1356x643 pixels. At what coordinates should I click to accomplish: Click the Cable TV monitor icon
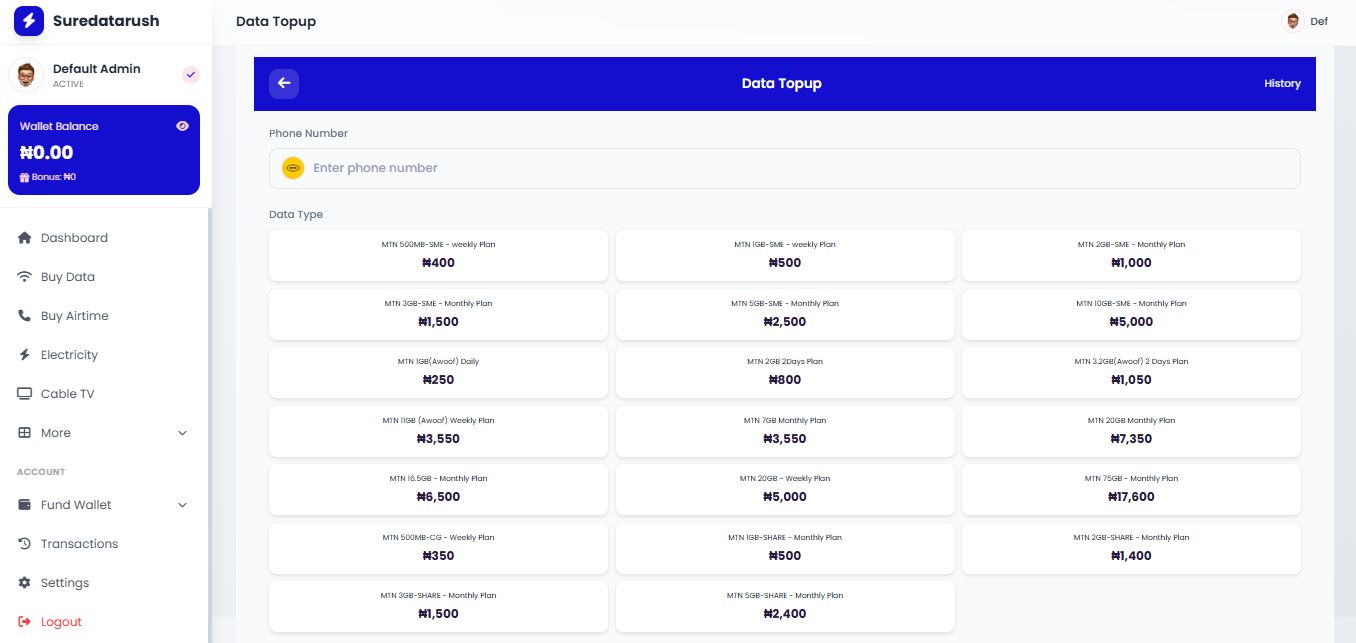(25, 394)
